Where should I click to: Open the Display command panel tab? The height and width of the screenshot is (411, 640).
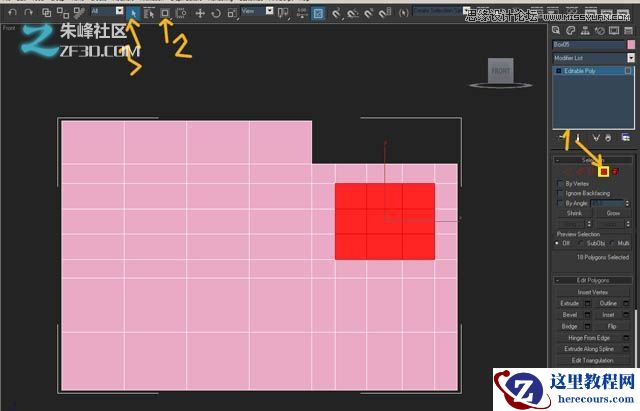pos(613,30)
